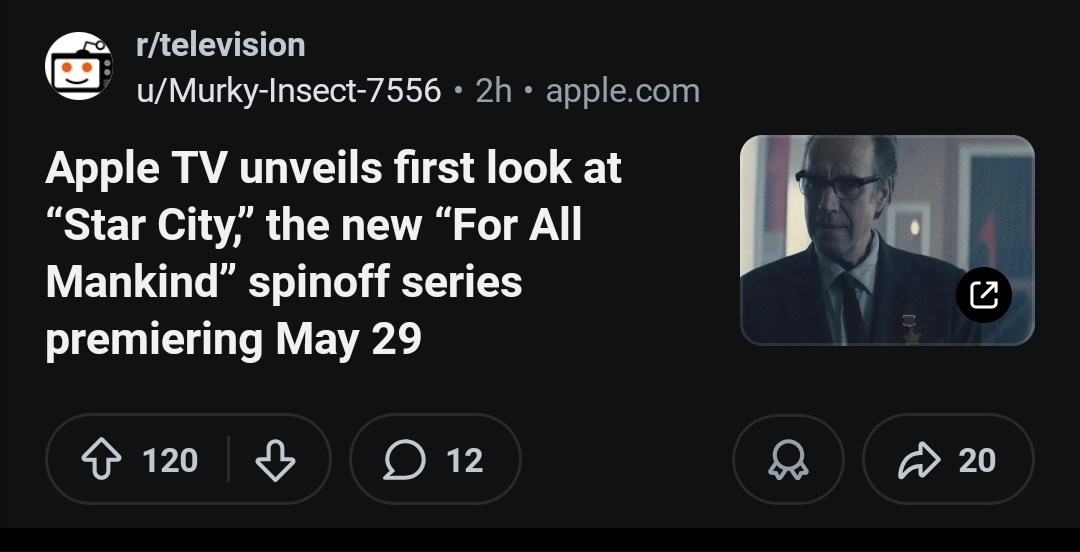
Task: Click the red star medal in the thumbnail
Action: [908, 326]
